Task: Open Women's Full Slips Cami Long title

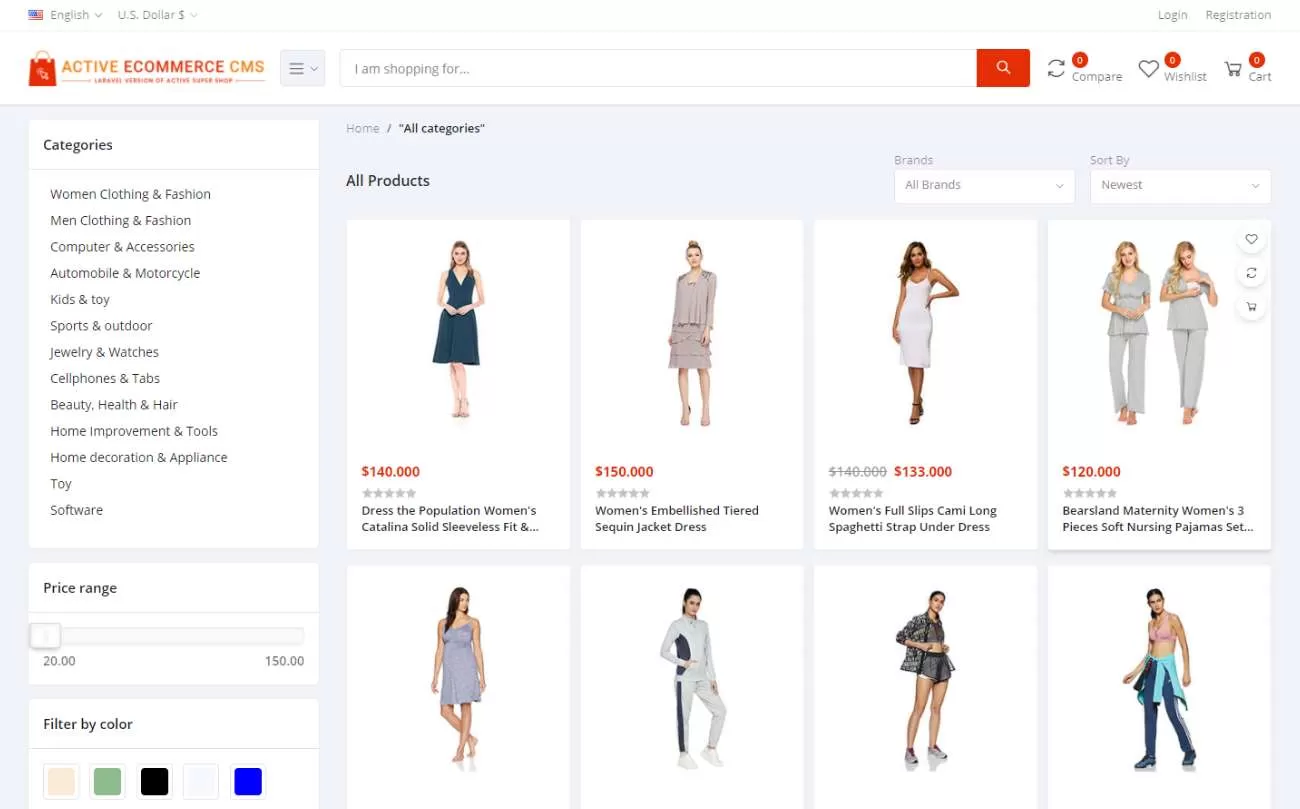Action: pyautogui.click(x=913, y=519)
